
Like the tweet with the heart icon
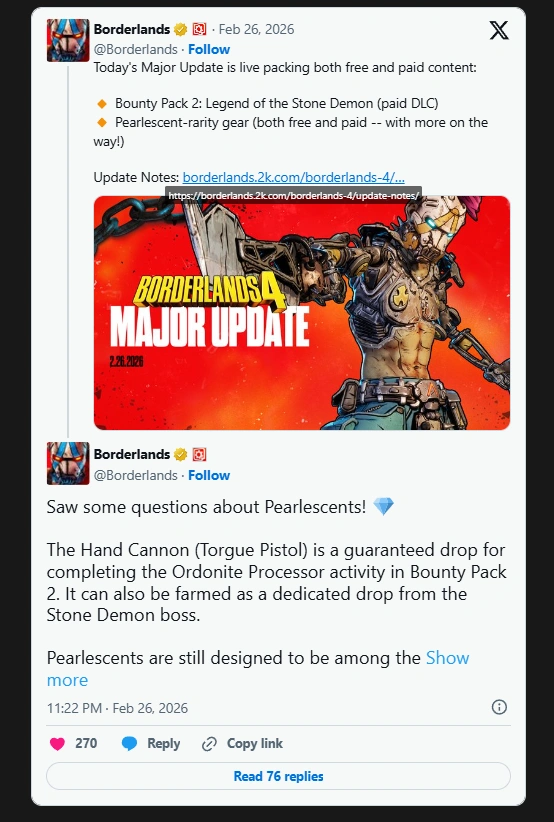(57, 743)
